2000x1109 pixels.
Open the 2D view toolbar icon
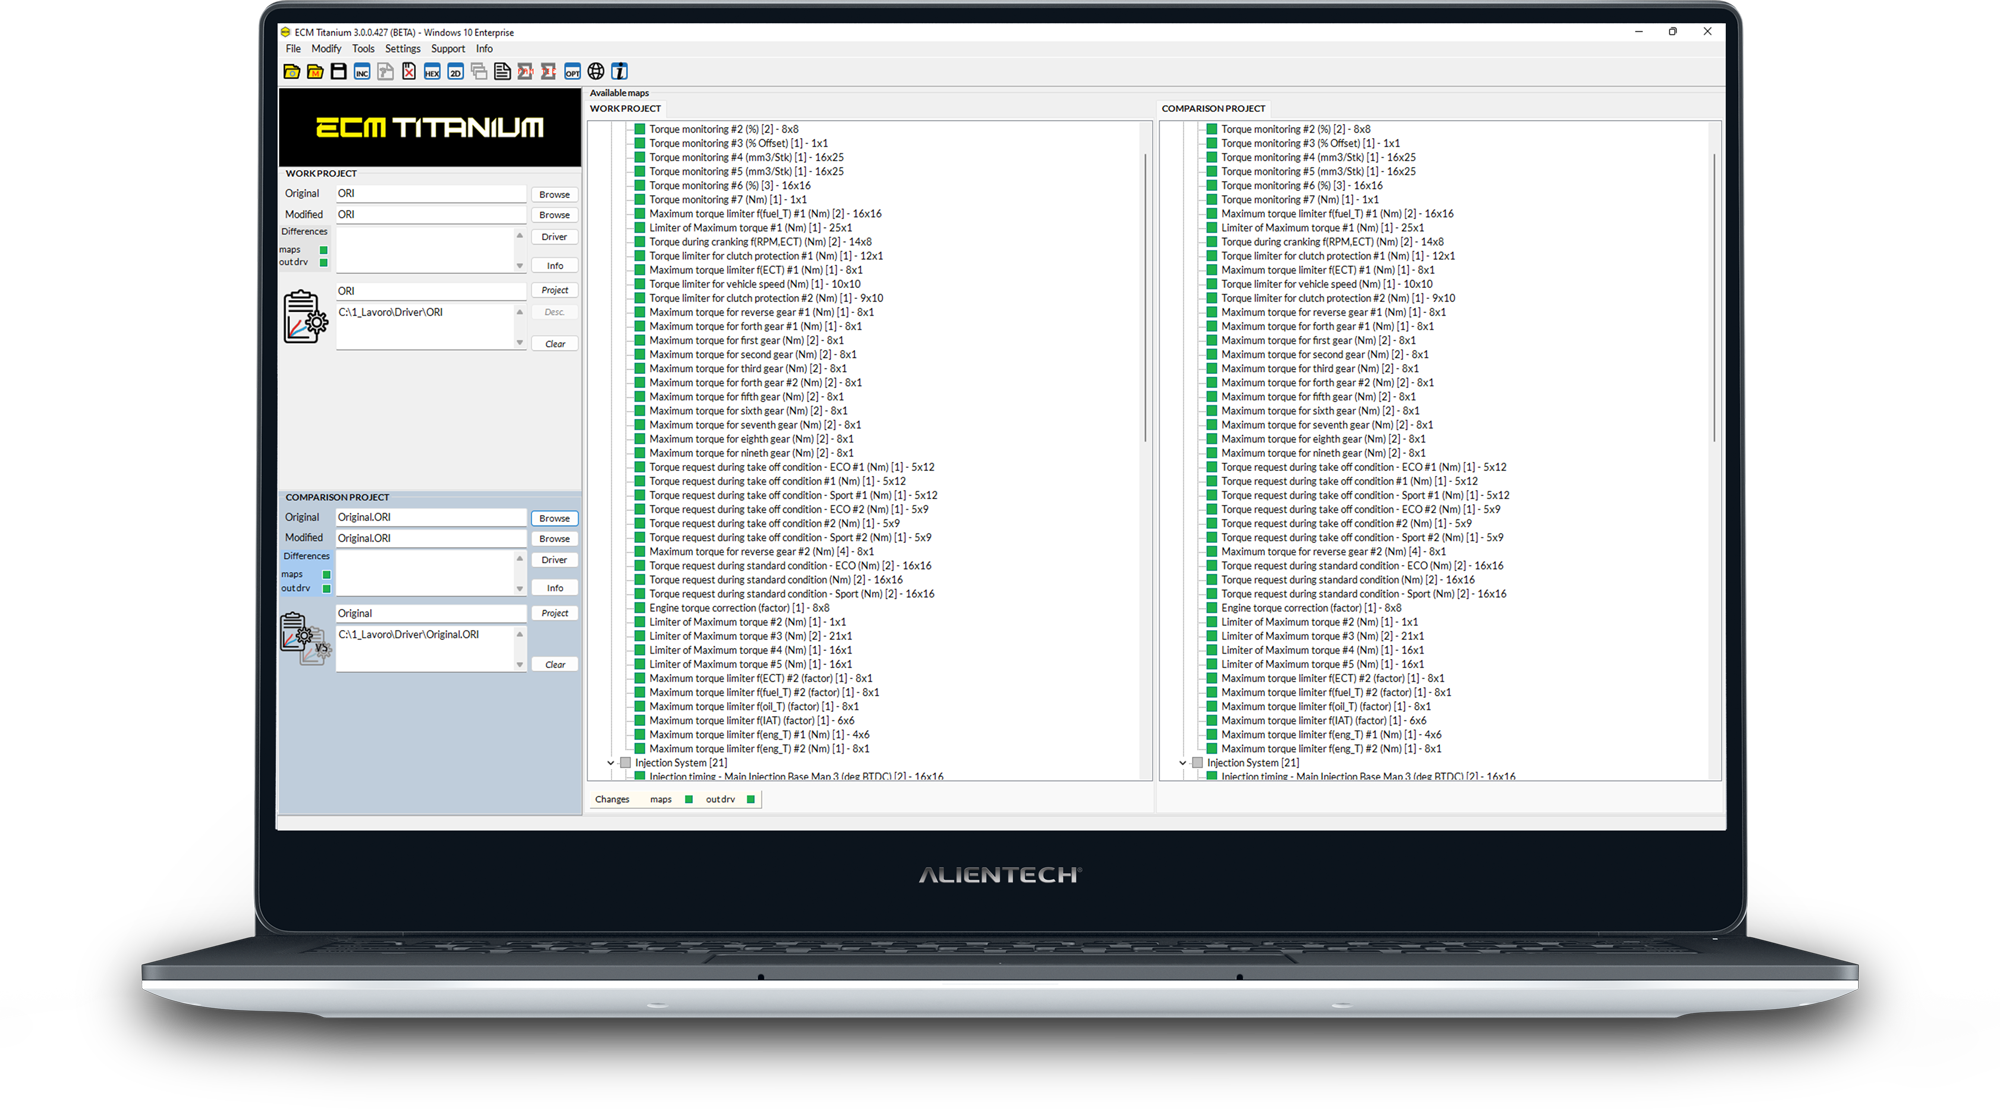(455, 71)
